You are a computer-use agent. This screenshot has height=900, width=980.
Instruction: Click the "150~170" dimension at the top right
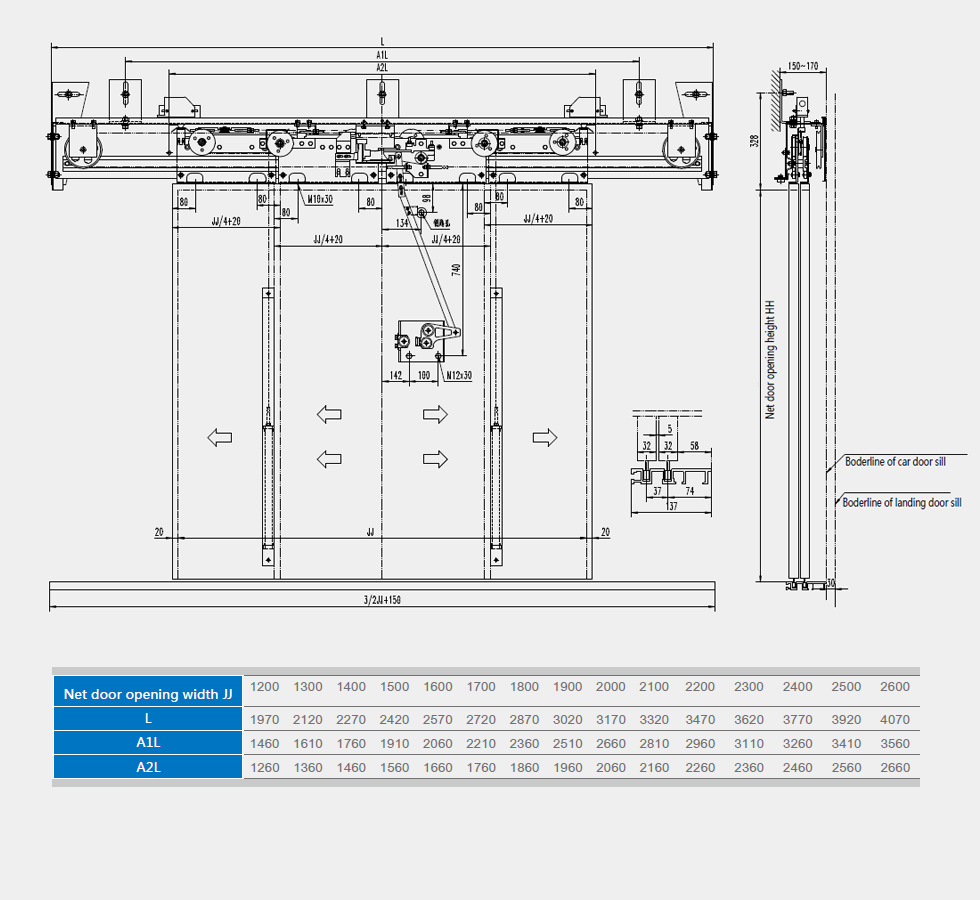point(802,66)
